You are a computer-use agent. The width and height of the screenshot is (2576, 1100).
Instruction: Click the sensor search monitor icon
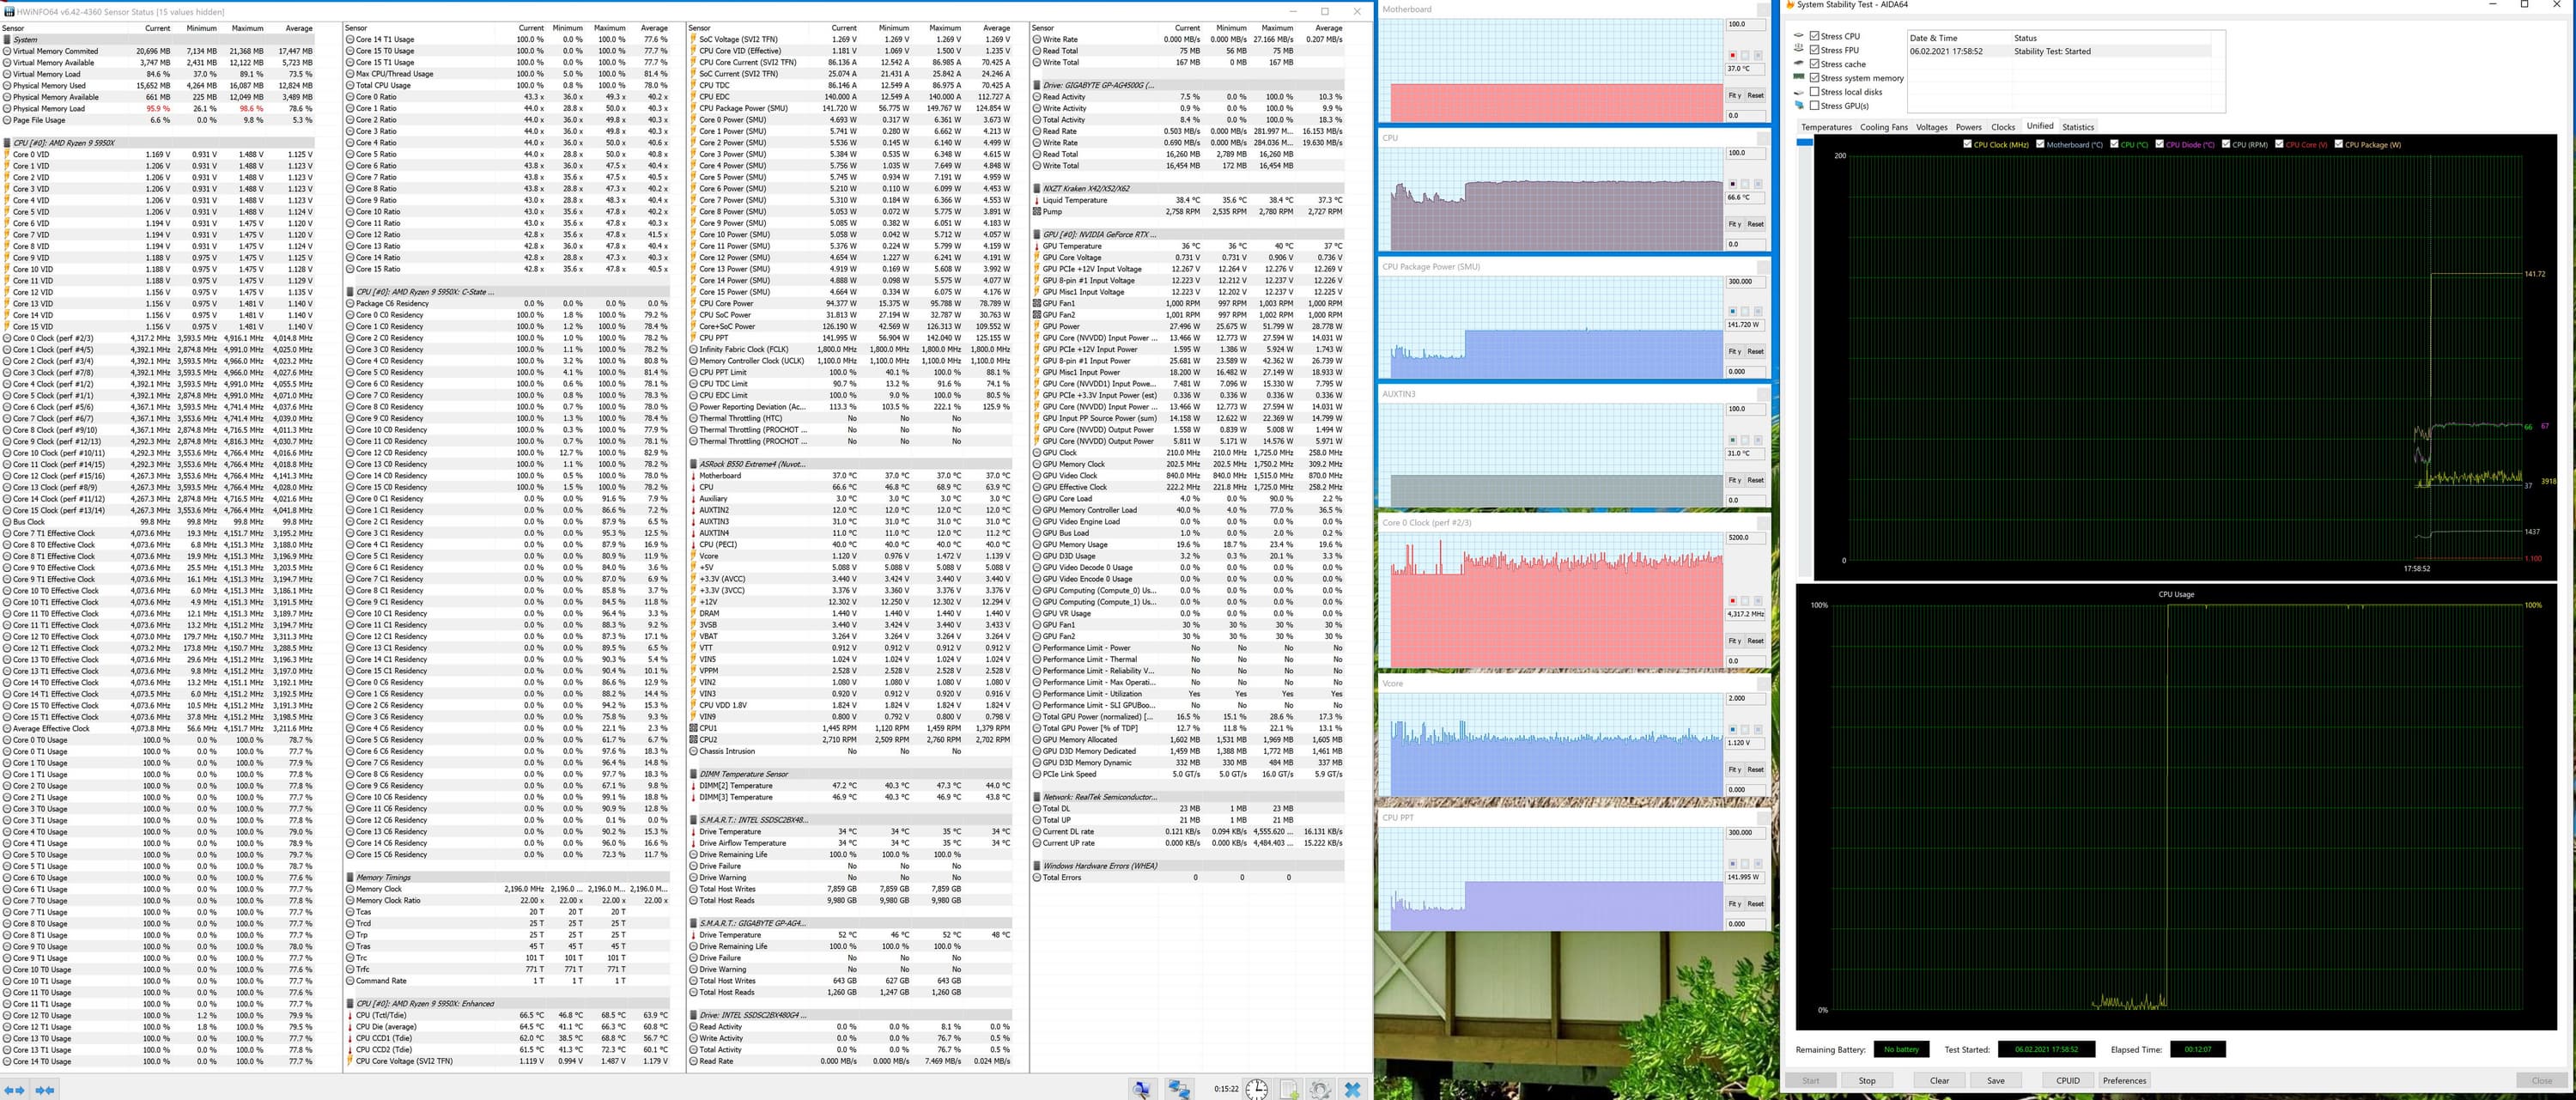pyautogui.click(x=1142, y=1089)
